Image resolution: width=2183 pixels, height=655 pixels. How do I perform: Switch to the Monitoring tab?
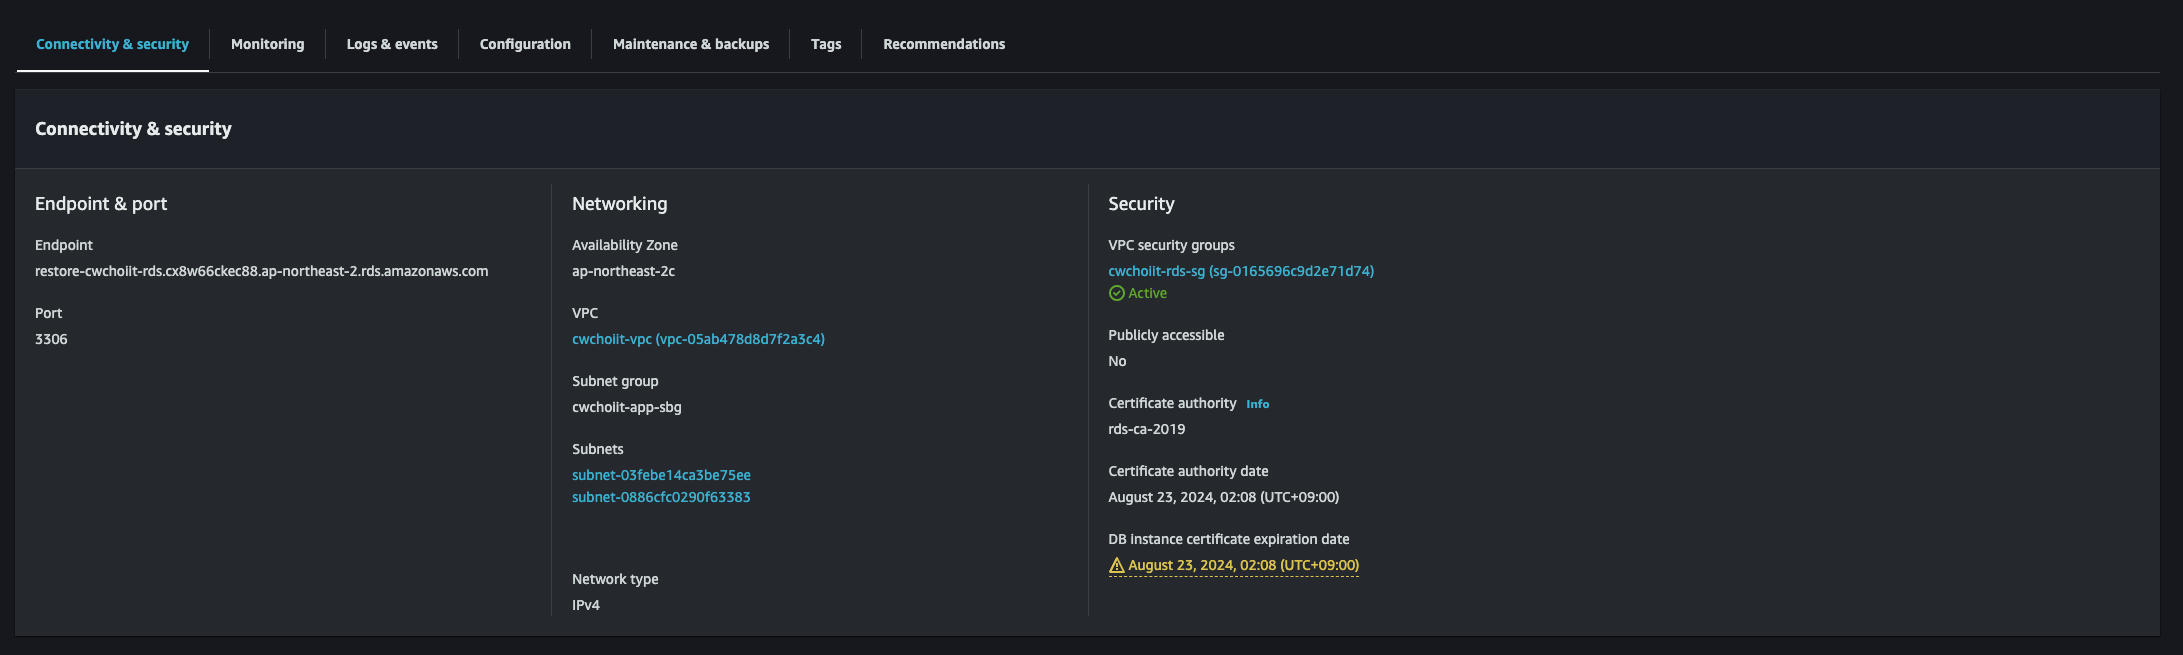click(x=267, y=44)
